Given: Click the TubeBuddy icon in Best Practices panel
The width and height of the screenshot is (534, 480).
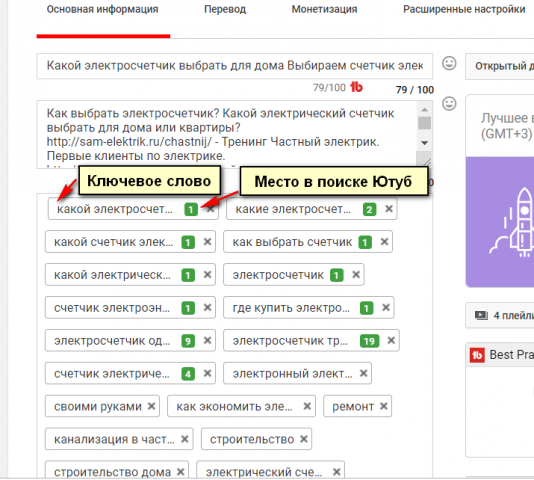Looking at the screenshot, I should 477,355.
